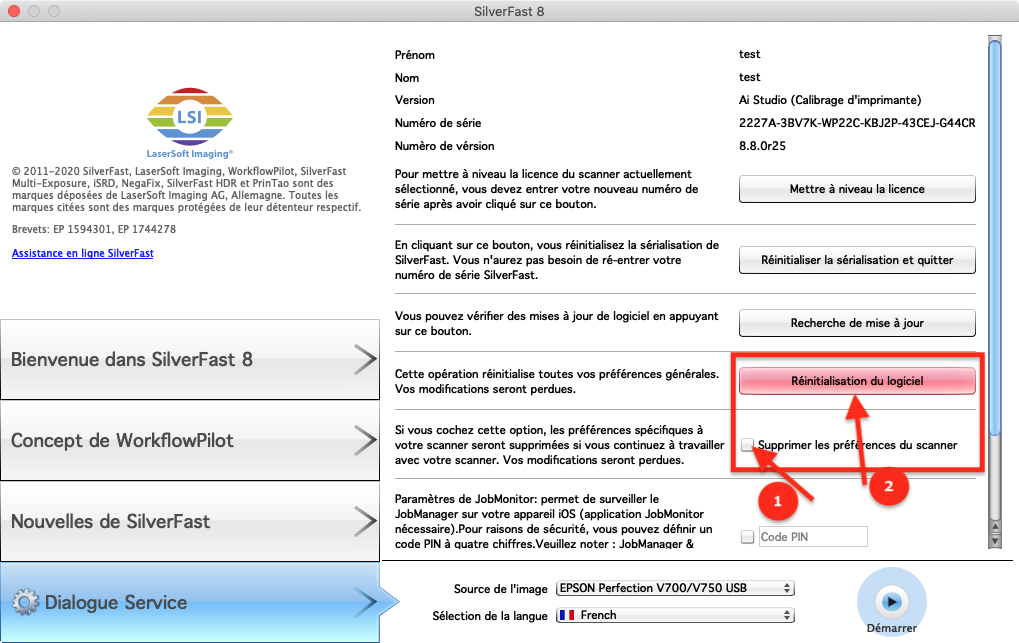Click the Dialogue Service chevron arrow

365,602
